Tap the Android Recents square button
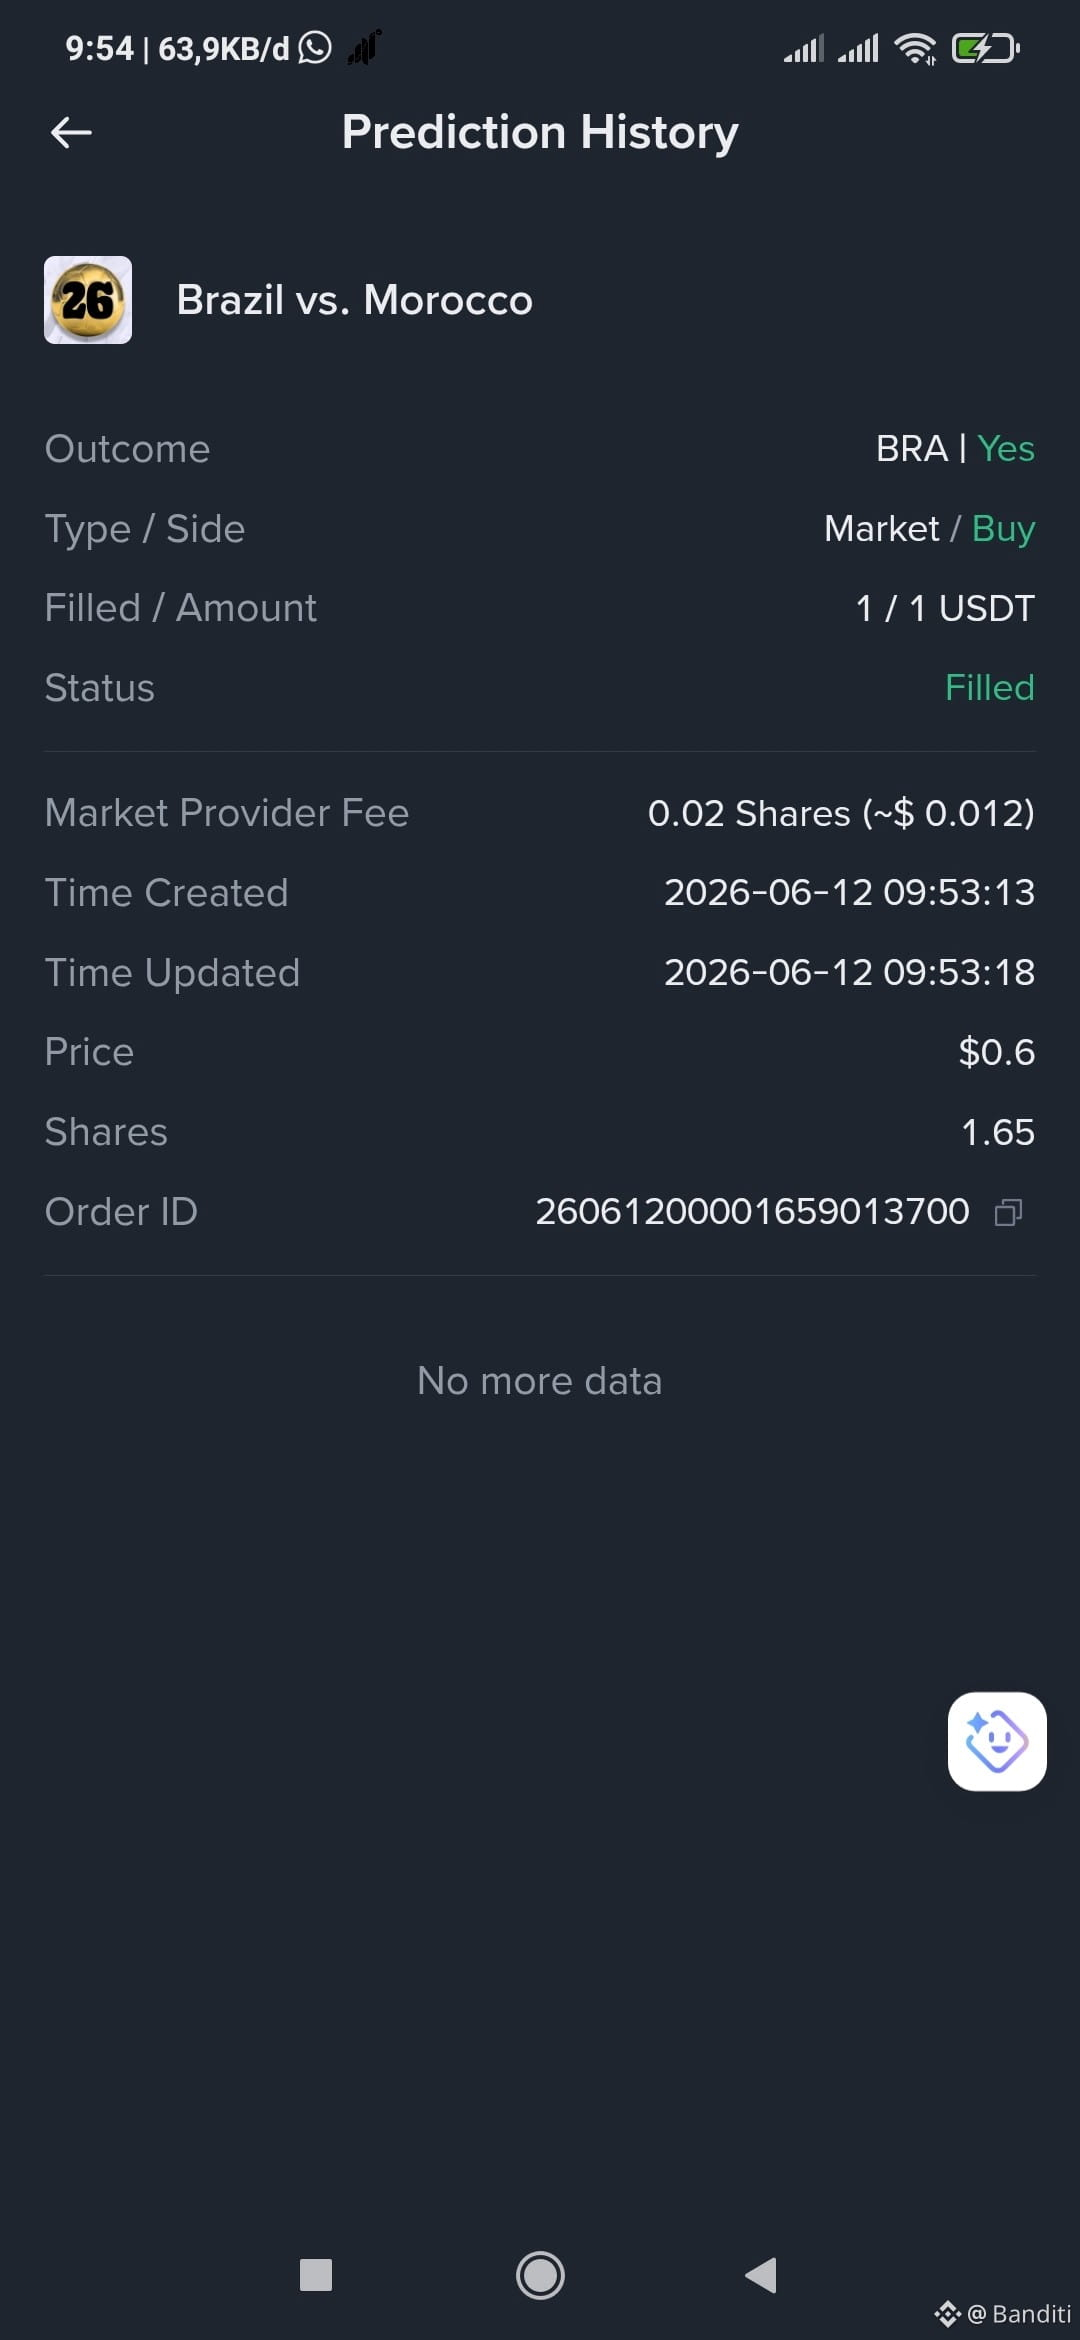The height and width of the screenshot is (2340, 1080). click(x=316, y=2276)
